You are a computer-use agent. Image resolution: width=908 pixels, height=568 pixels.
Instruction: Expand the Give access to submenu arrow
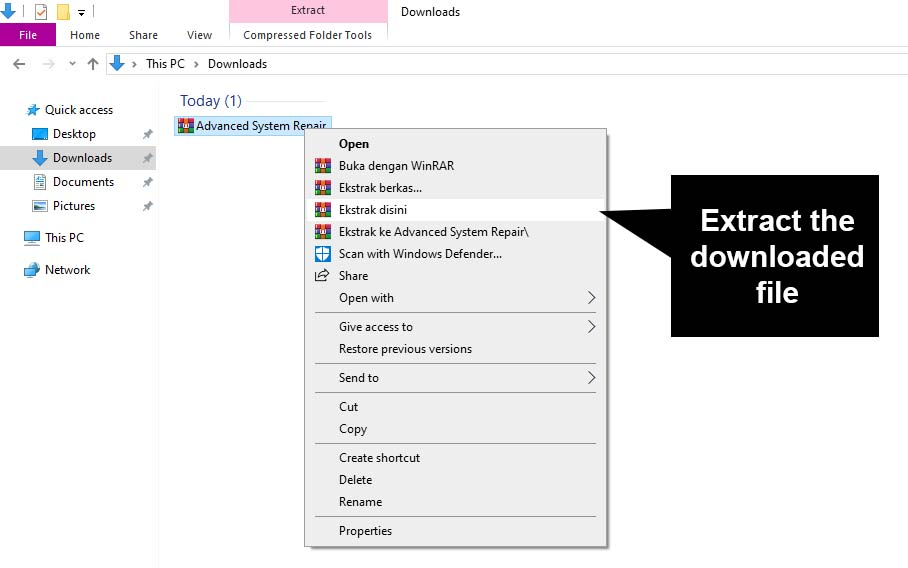tap(591, 327)
